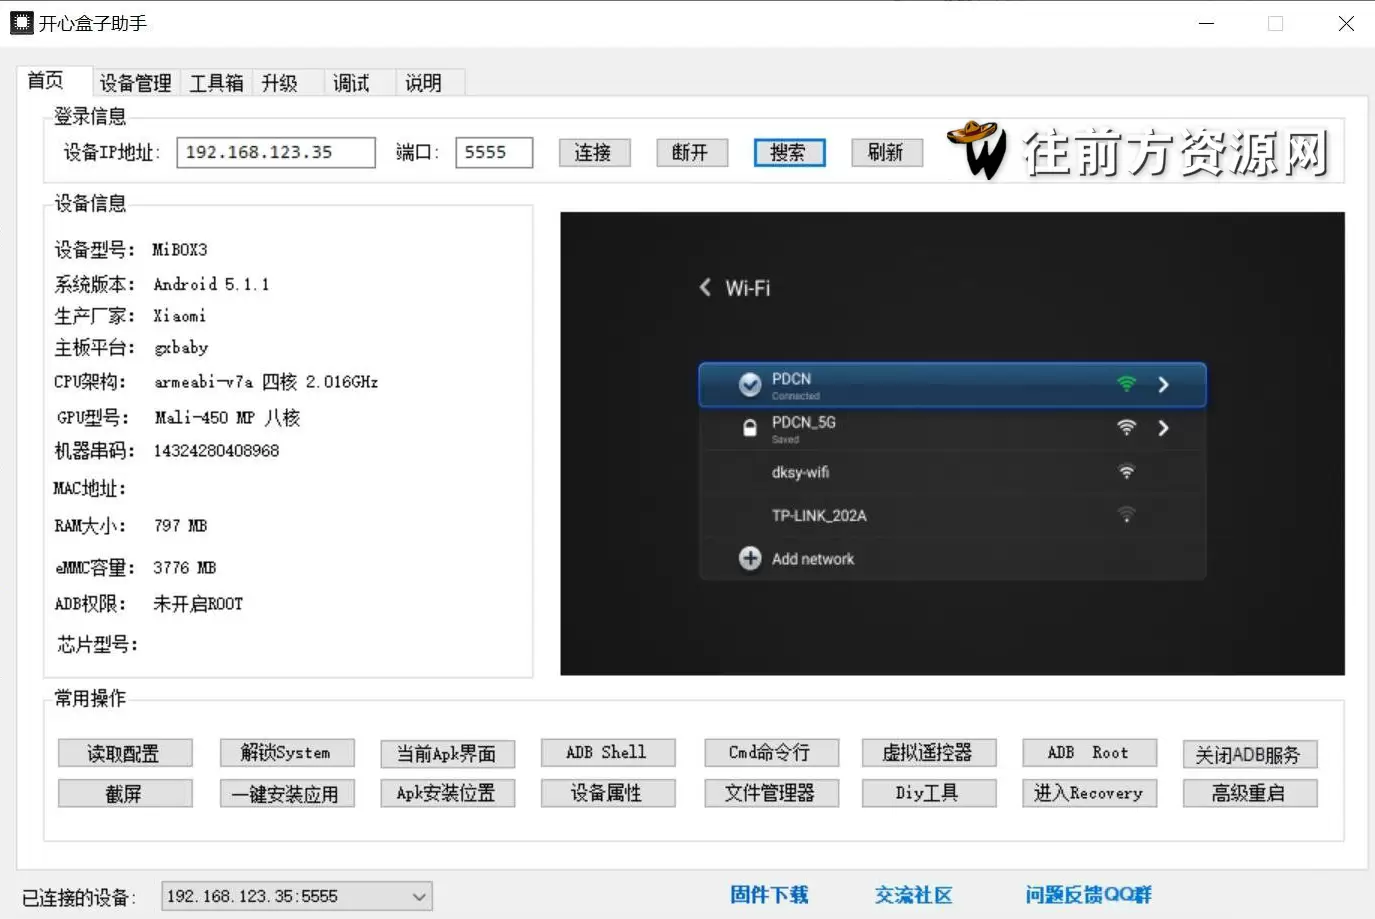Click the Xiaomi manufacturer value
The width and height of the screenshot is (1375, 919).
(180, 315)
